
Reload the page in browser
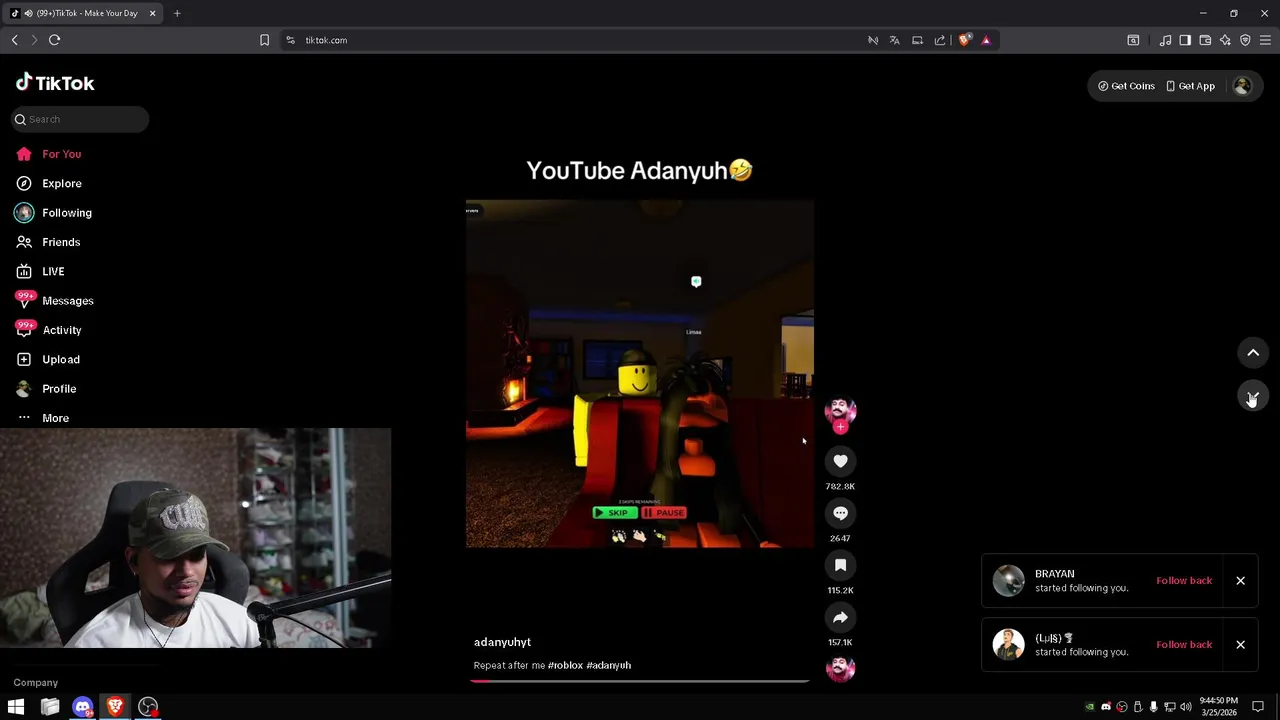pos(55,40)
